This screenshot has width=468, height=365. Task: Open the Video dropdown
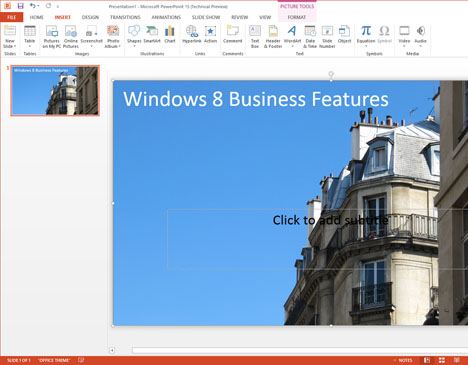[404, 47]
